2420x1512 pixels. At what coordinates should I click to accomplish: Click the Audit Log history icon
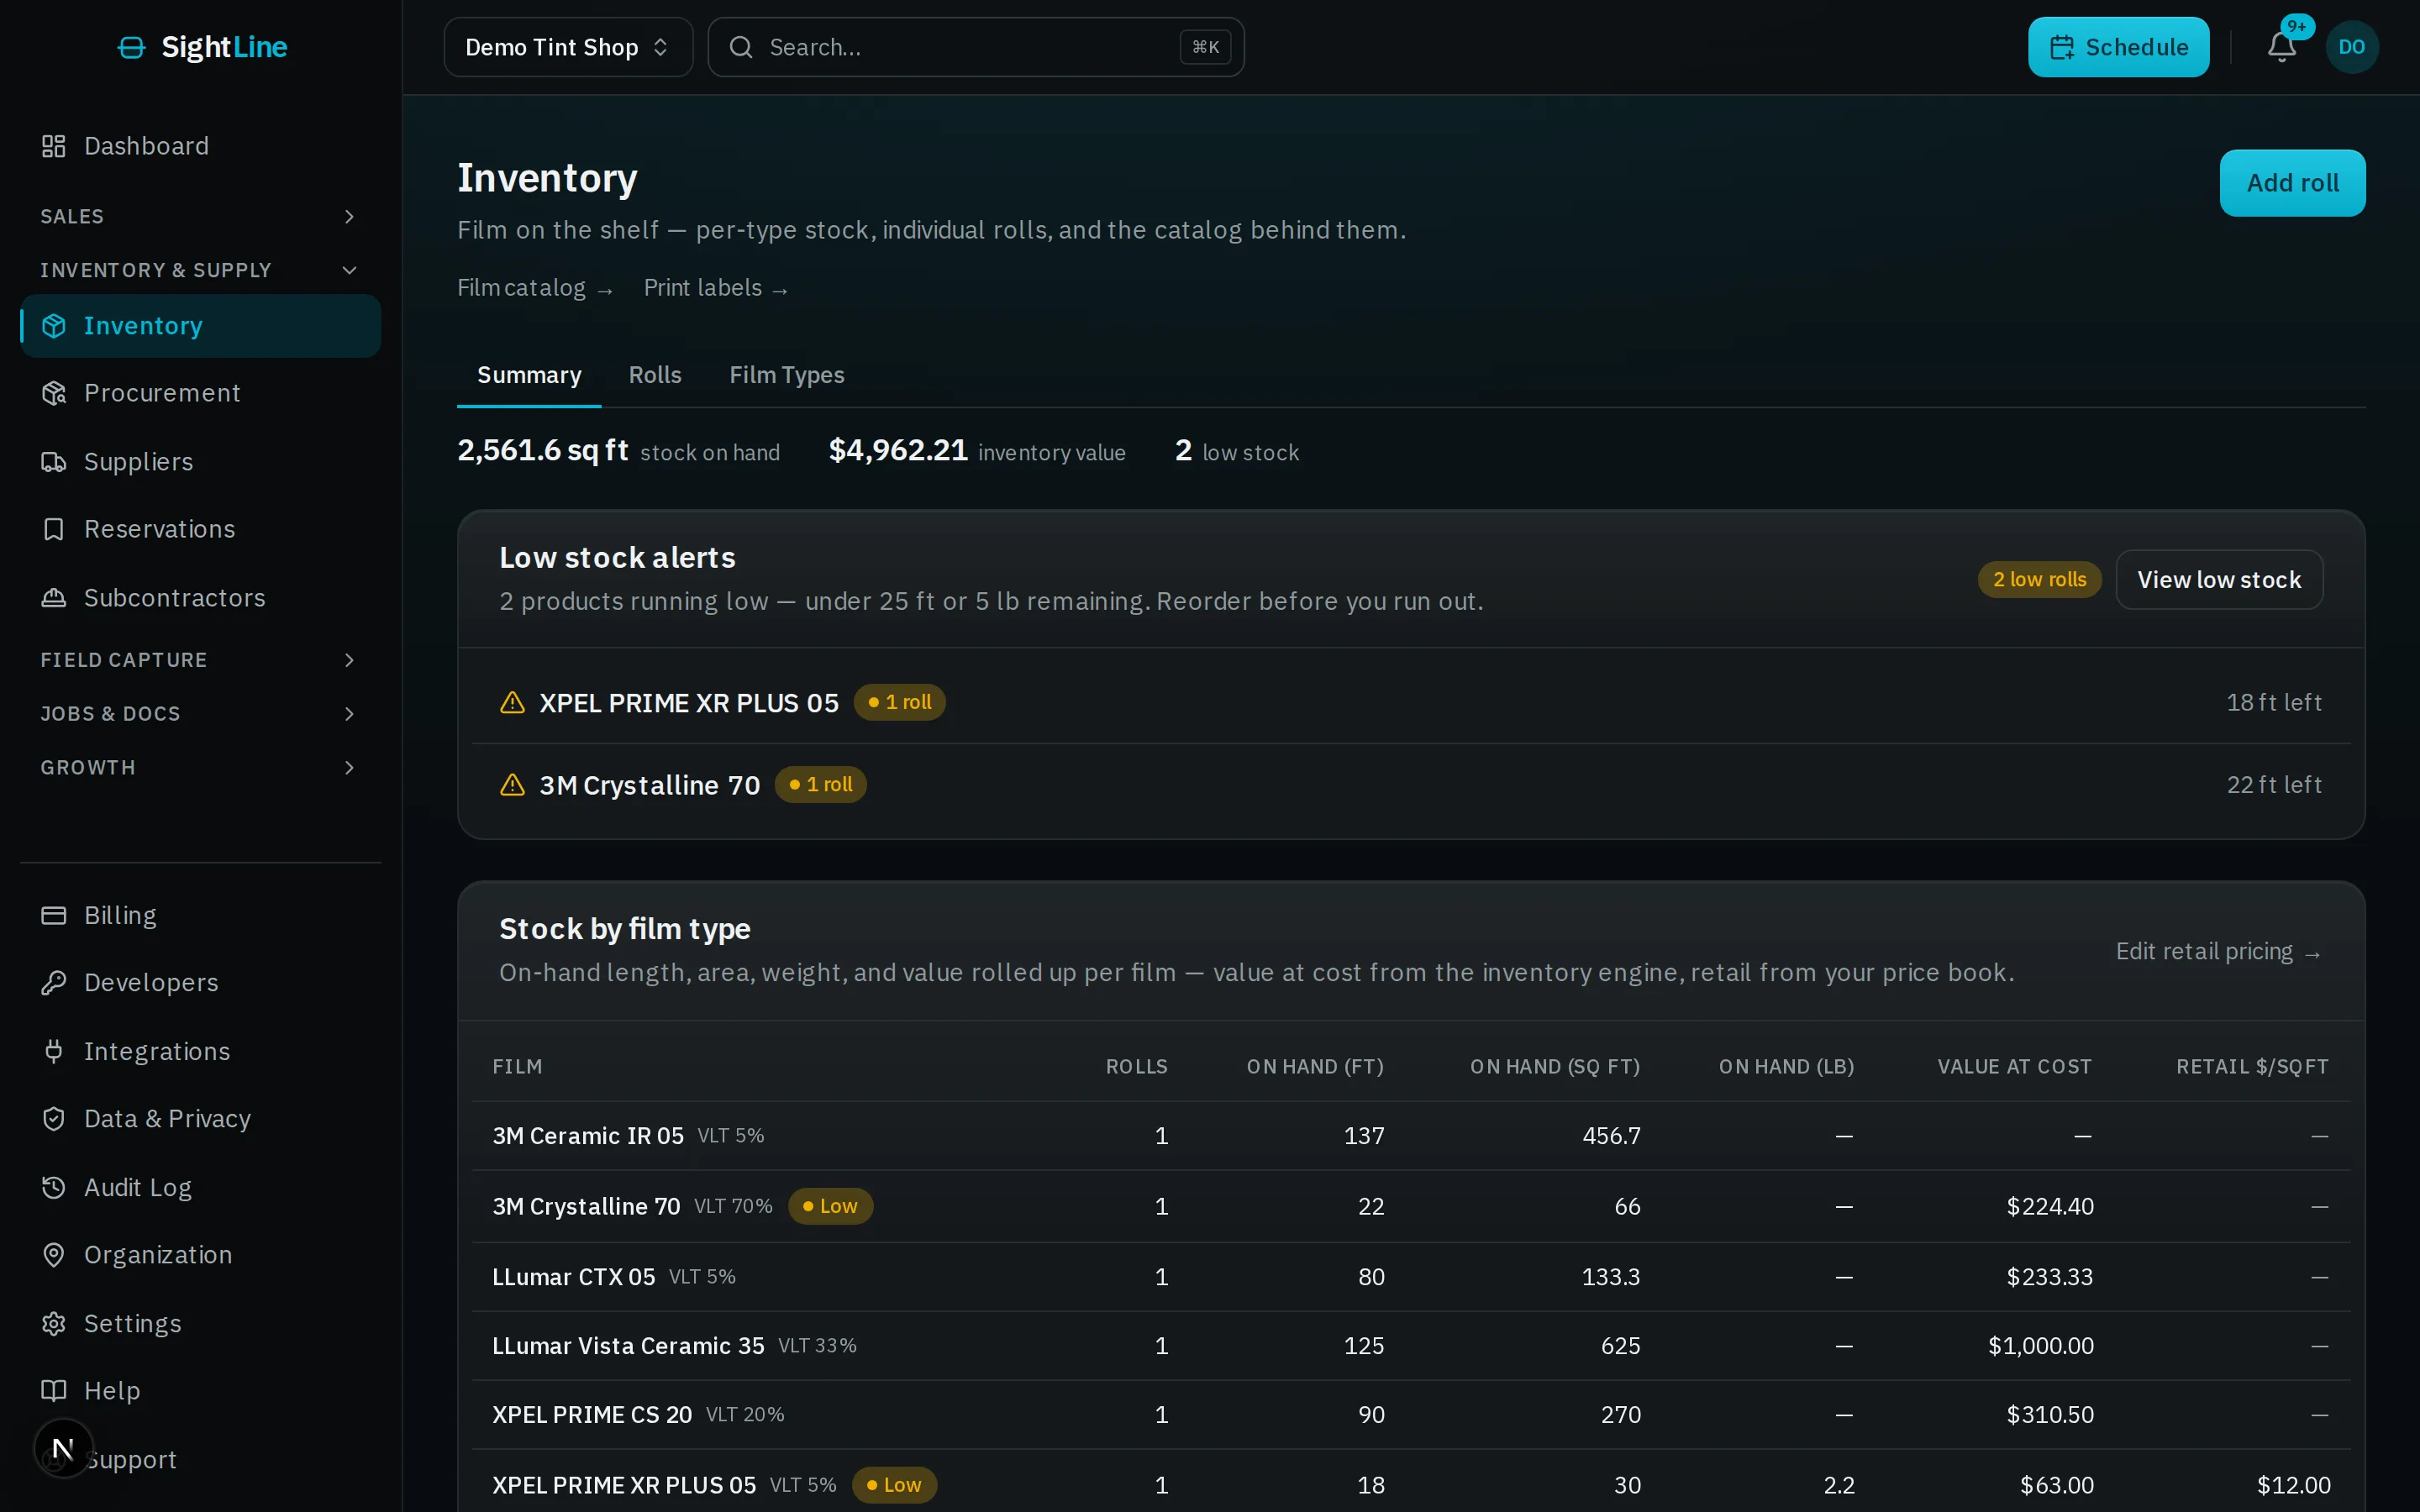click(54, 1187)
